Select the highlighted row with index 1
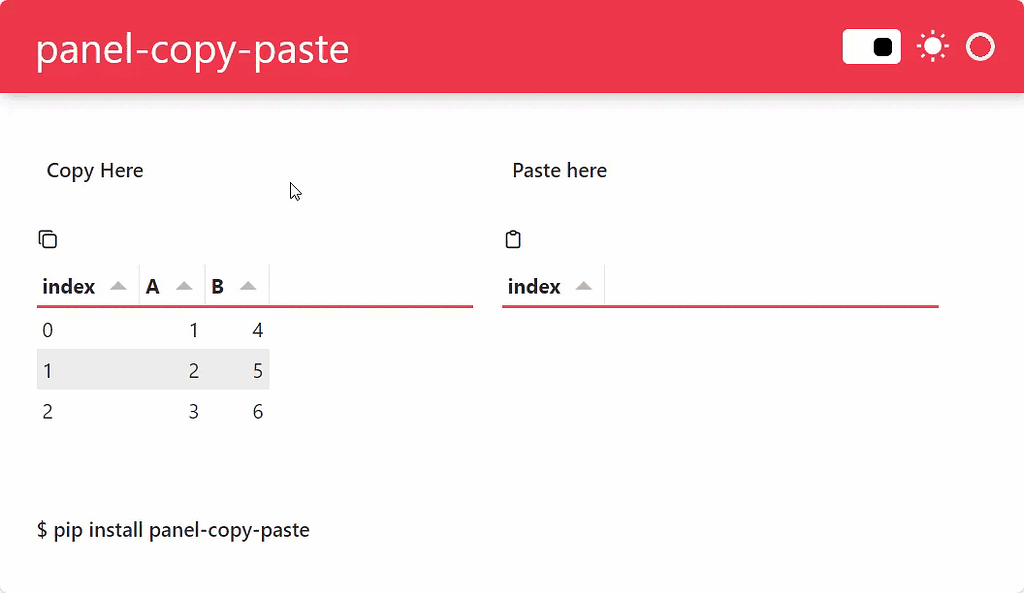The width and height of the screenshot is (1024, 593). [150, 370]
